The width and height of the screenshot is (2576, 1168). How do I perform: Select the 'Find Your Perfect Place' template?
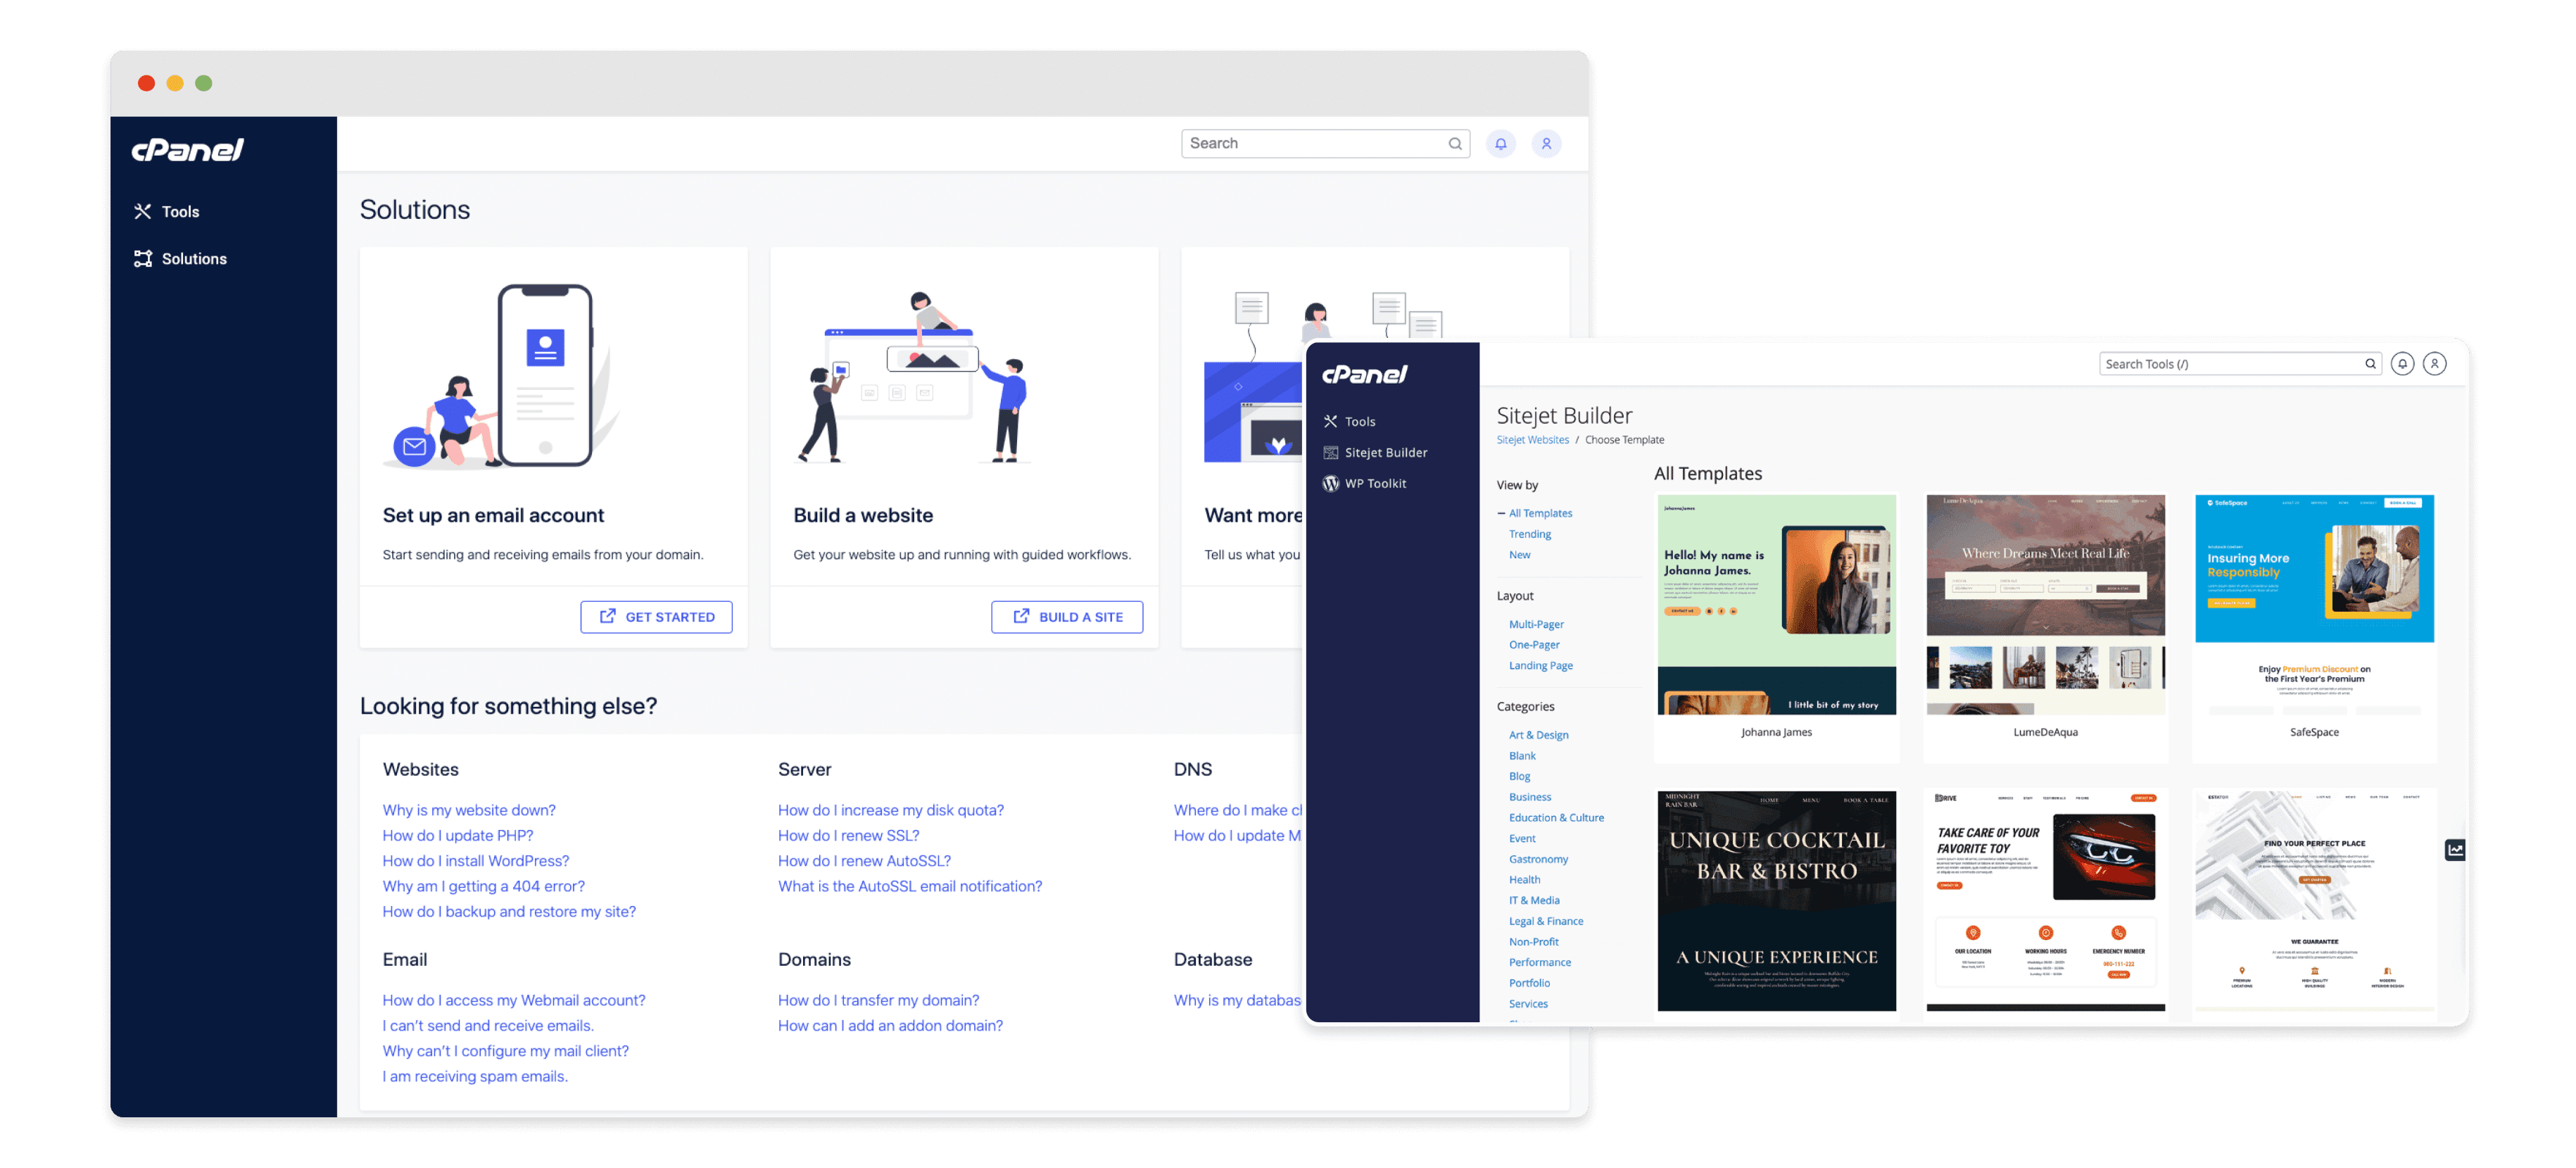(2314, 901)
